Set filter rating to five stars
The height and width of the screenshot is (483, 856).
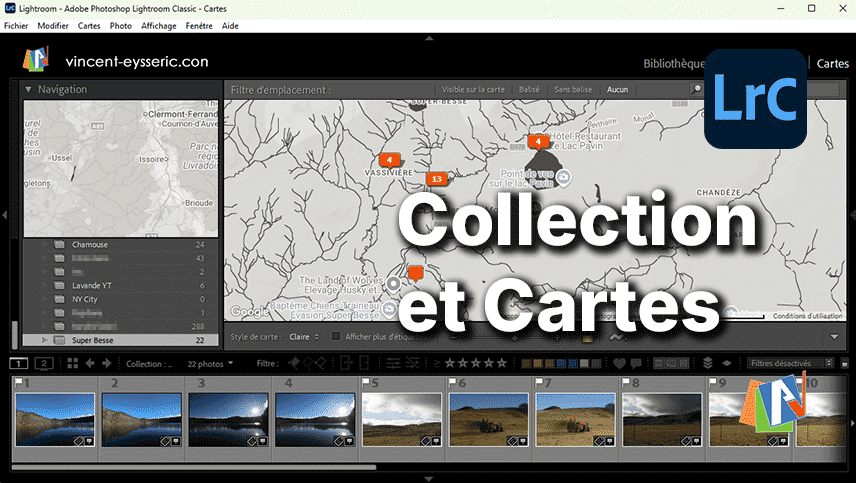click(502, 363)
